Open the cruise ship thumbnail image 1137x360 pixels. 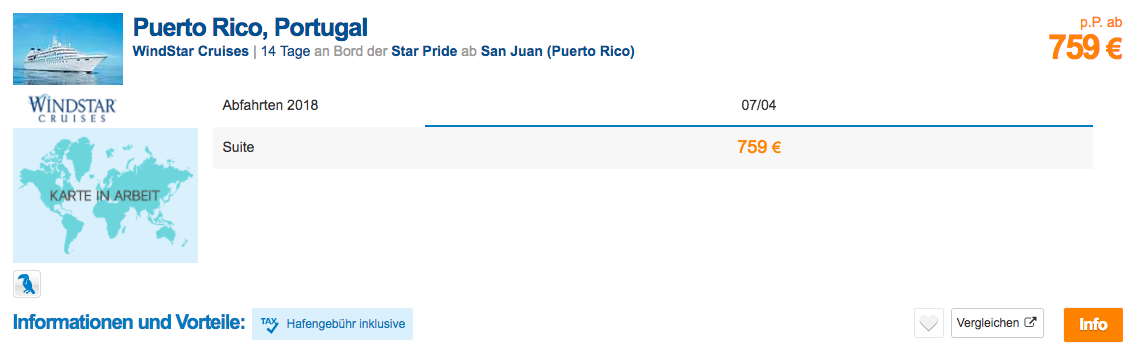[x=68, y=49]
